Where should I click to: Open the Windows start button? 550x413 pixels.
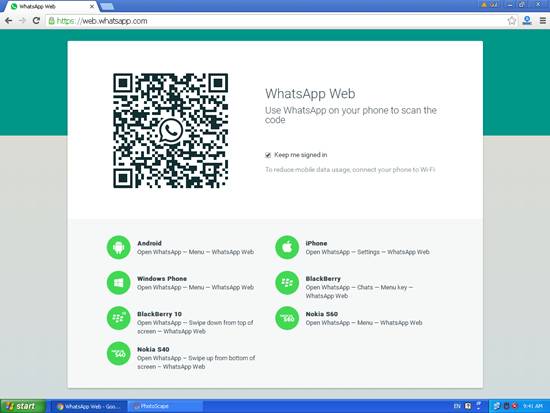pyautogui.click(x=23, y=406)
